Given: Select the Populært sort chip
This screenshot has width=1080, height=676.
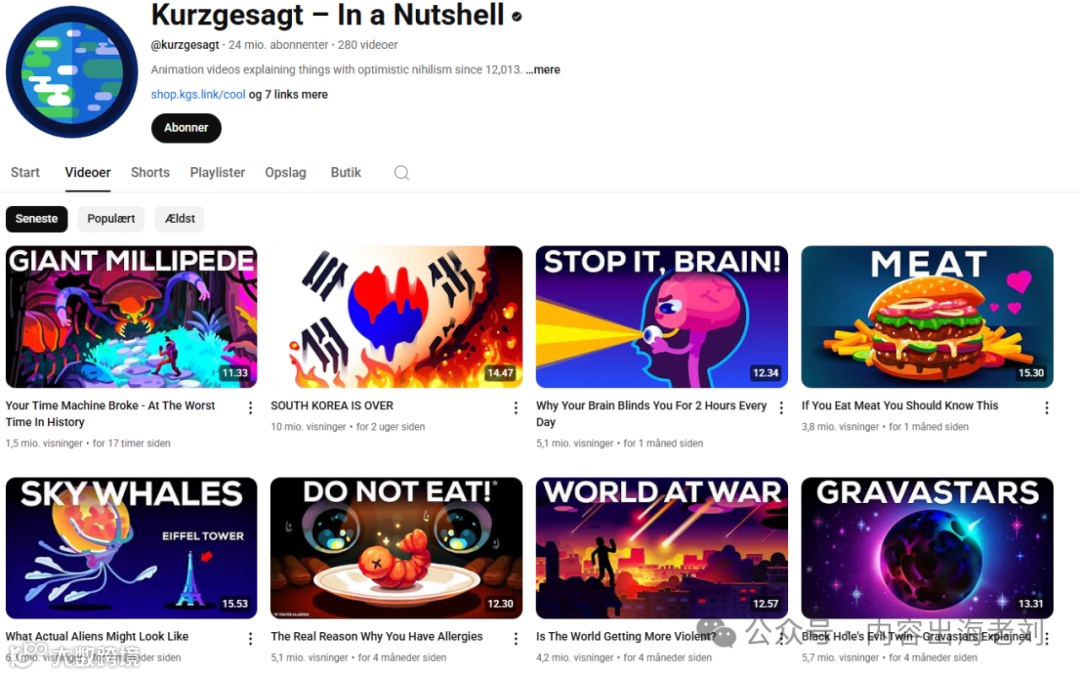Looking at the screenshot, I should [111, 218].
